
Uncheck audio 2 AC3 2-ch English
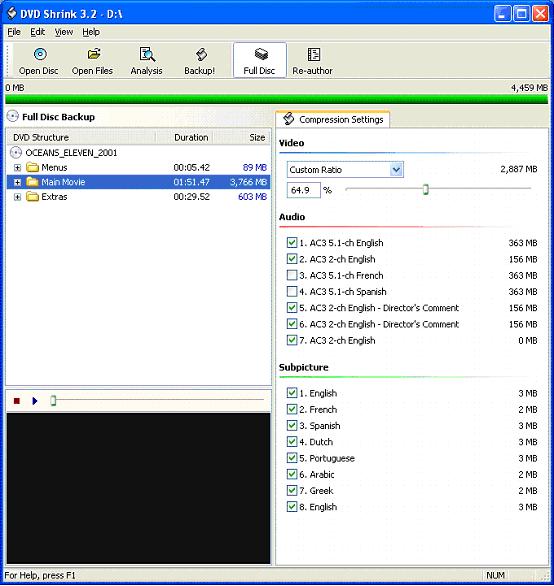tap(292, 259)
